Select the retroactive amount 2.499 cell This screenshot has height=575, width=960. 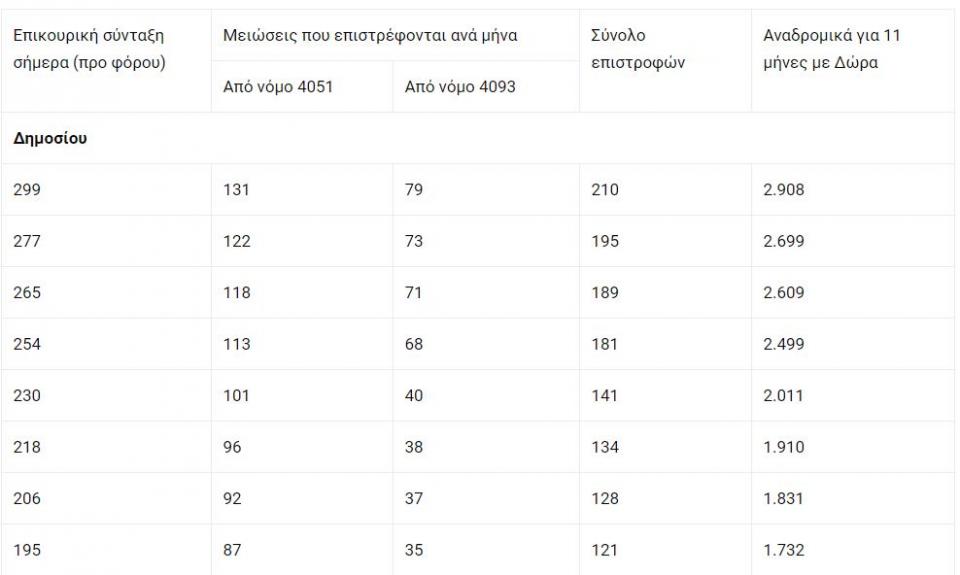click(x=784, y=344)
